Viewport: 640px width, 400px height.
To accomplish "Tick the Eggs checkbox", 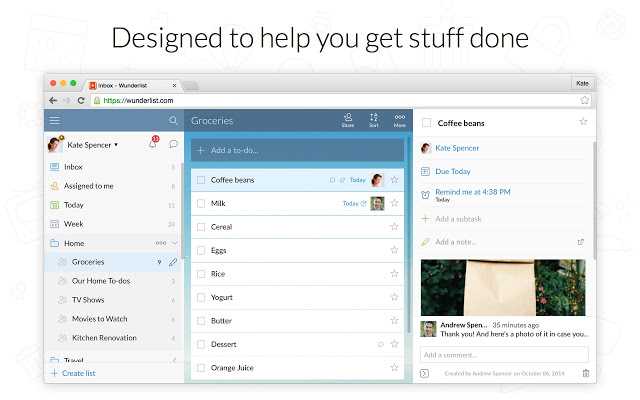I will (x=201, y=250).
